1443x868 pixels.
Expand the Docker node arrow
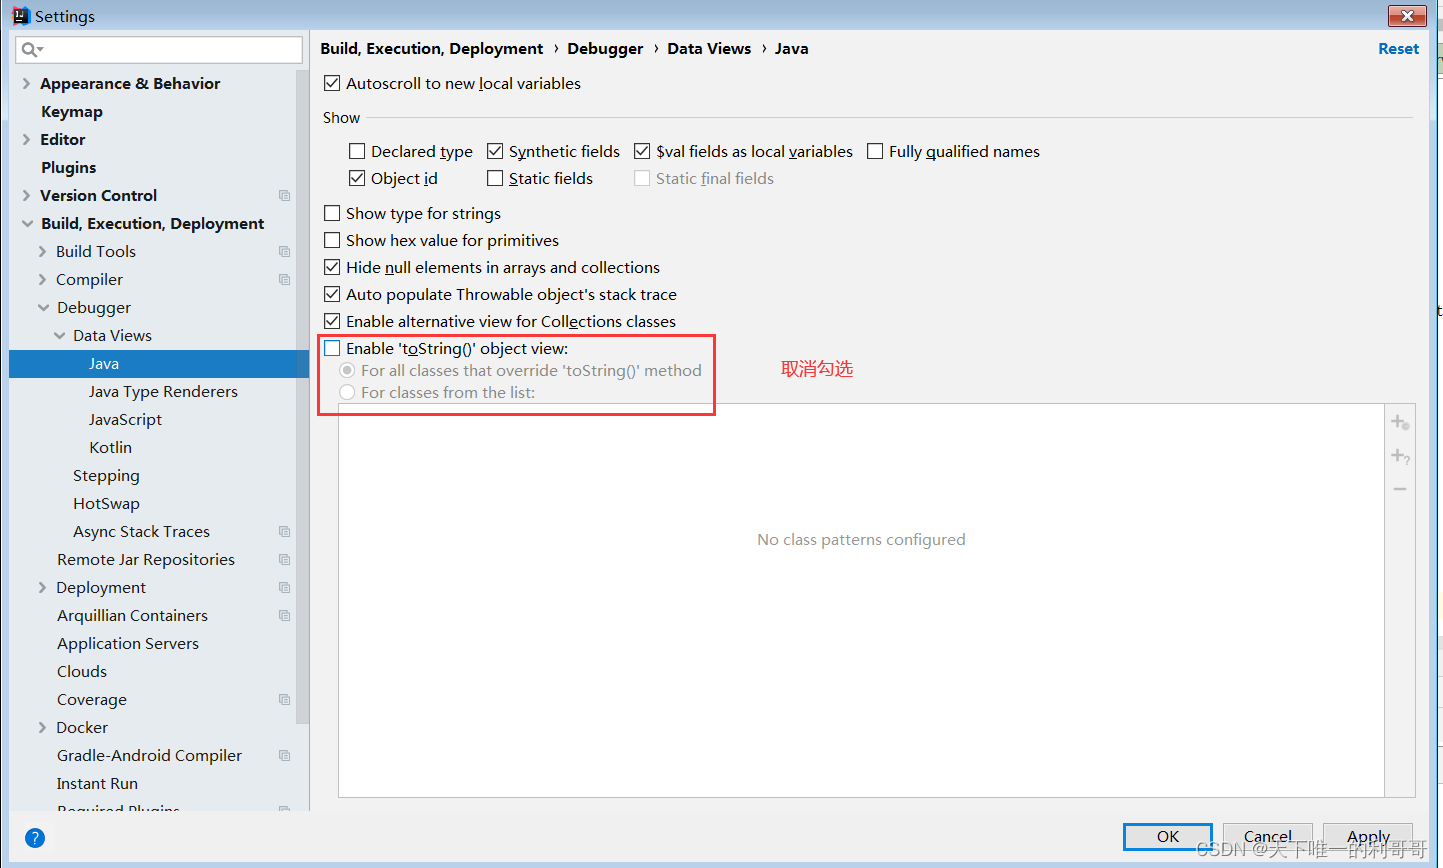tap(42, 727)
